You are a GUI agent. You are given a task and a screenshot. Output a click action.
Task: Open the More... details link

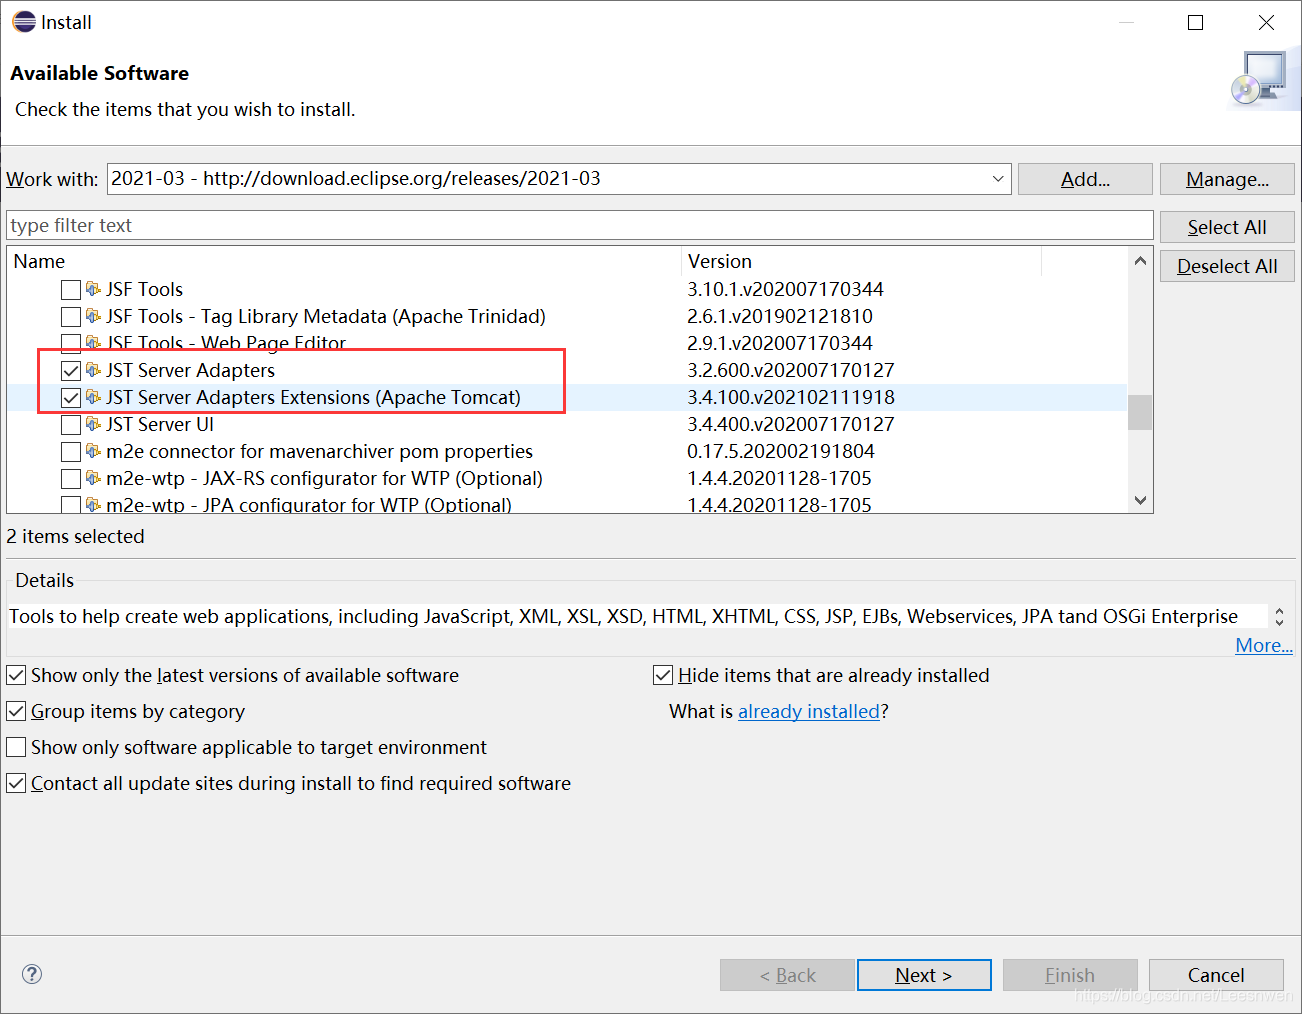[x=1264, y=645]
